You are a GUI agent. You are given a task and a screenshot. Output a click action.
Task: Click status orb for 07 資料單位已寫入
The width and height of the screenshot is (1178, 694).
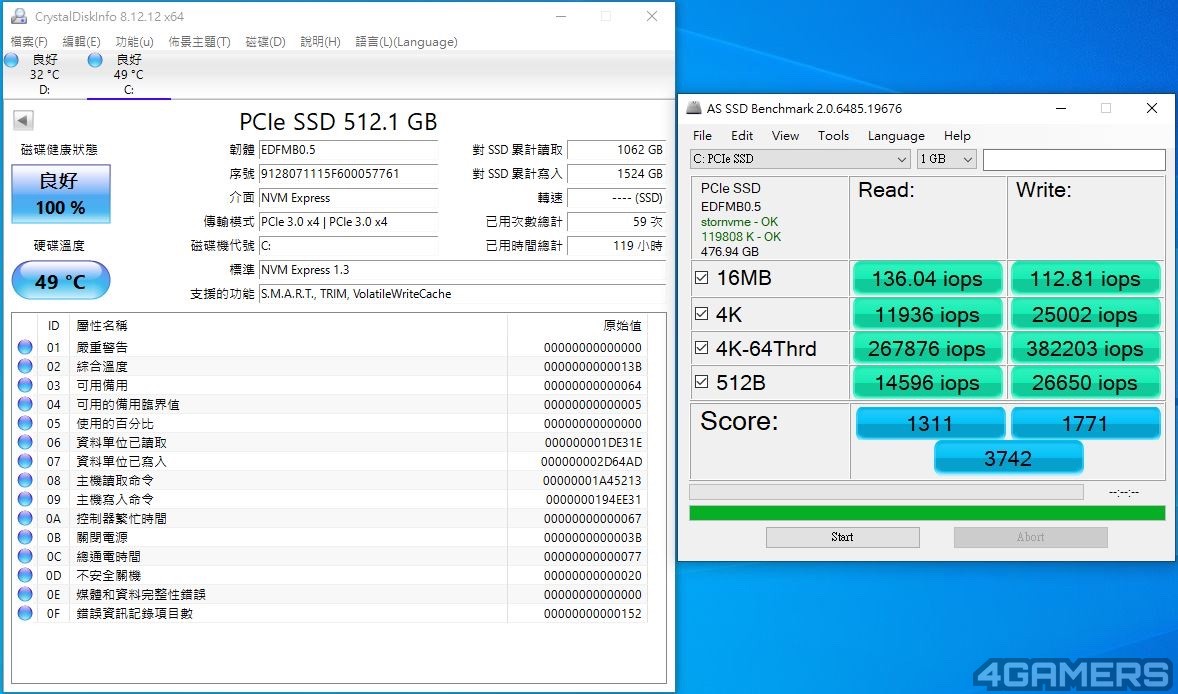pyautogui.click(x=25, y=461)
